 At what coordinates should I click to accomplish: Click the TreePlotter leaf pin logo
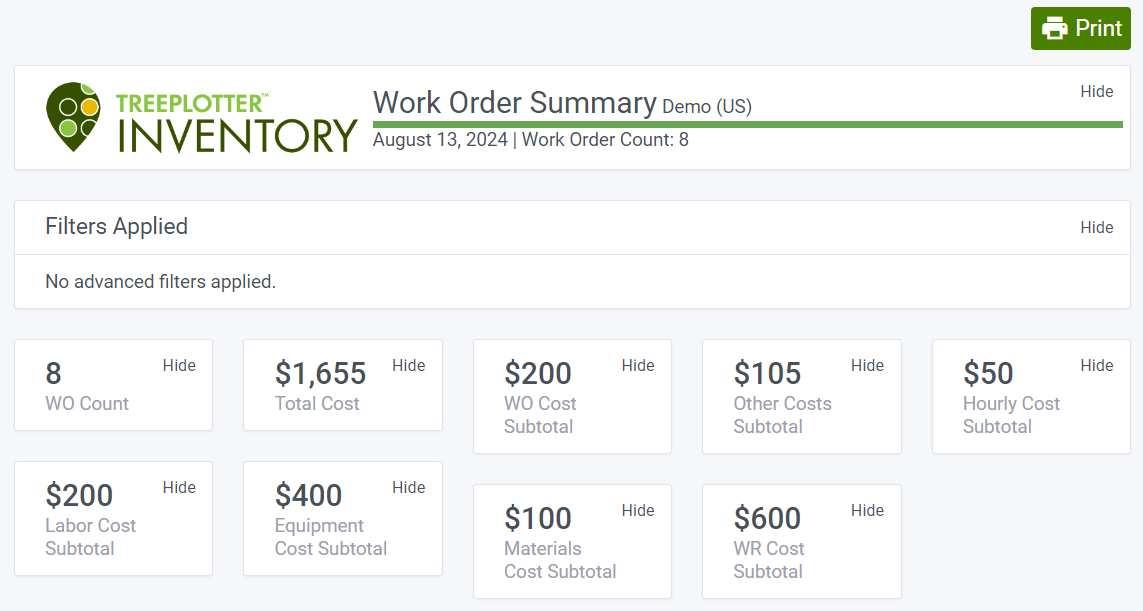click(75, 117)
